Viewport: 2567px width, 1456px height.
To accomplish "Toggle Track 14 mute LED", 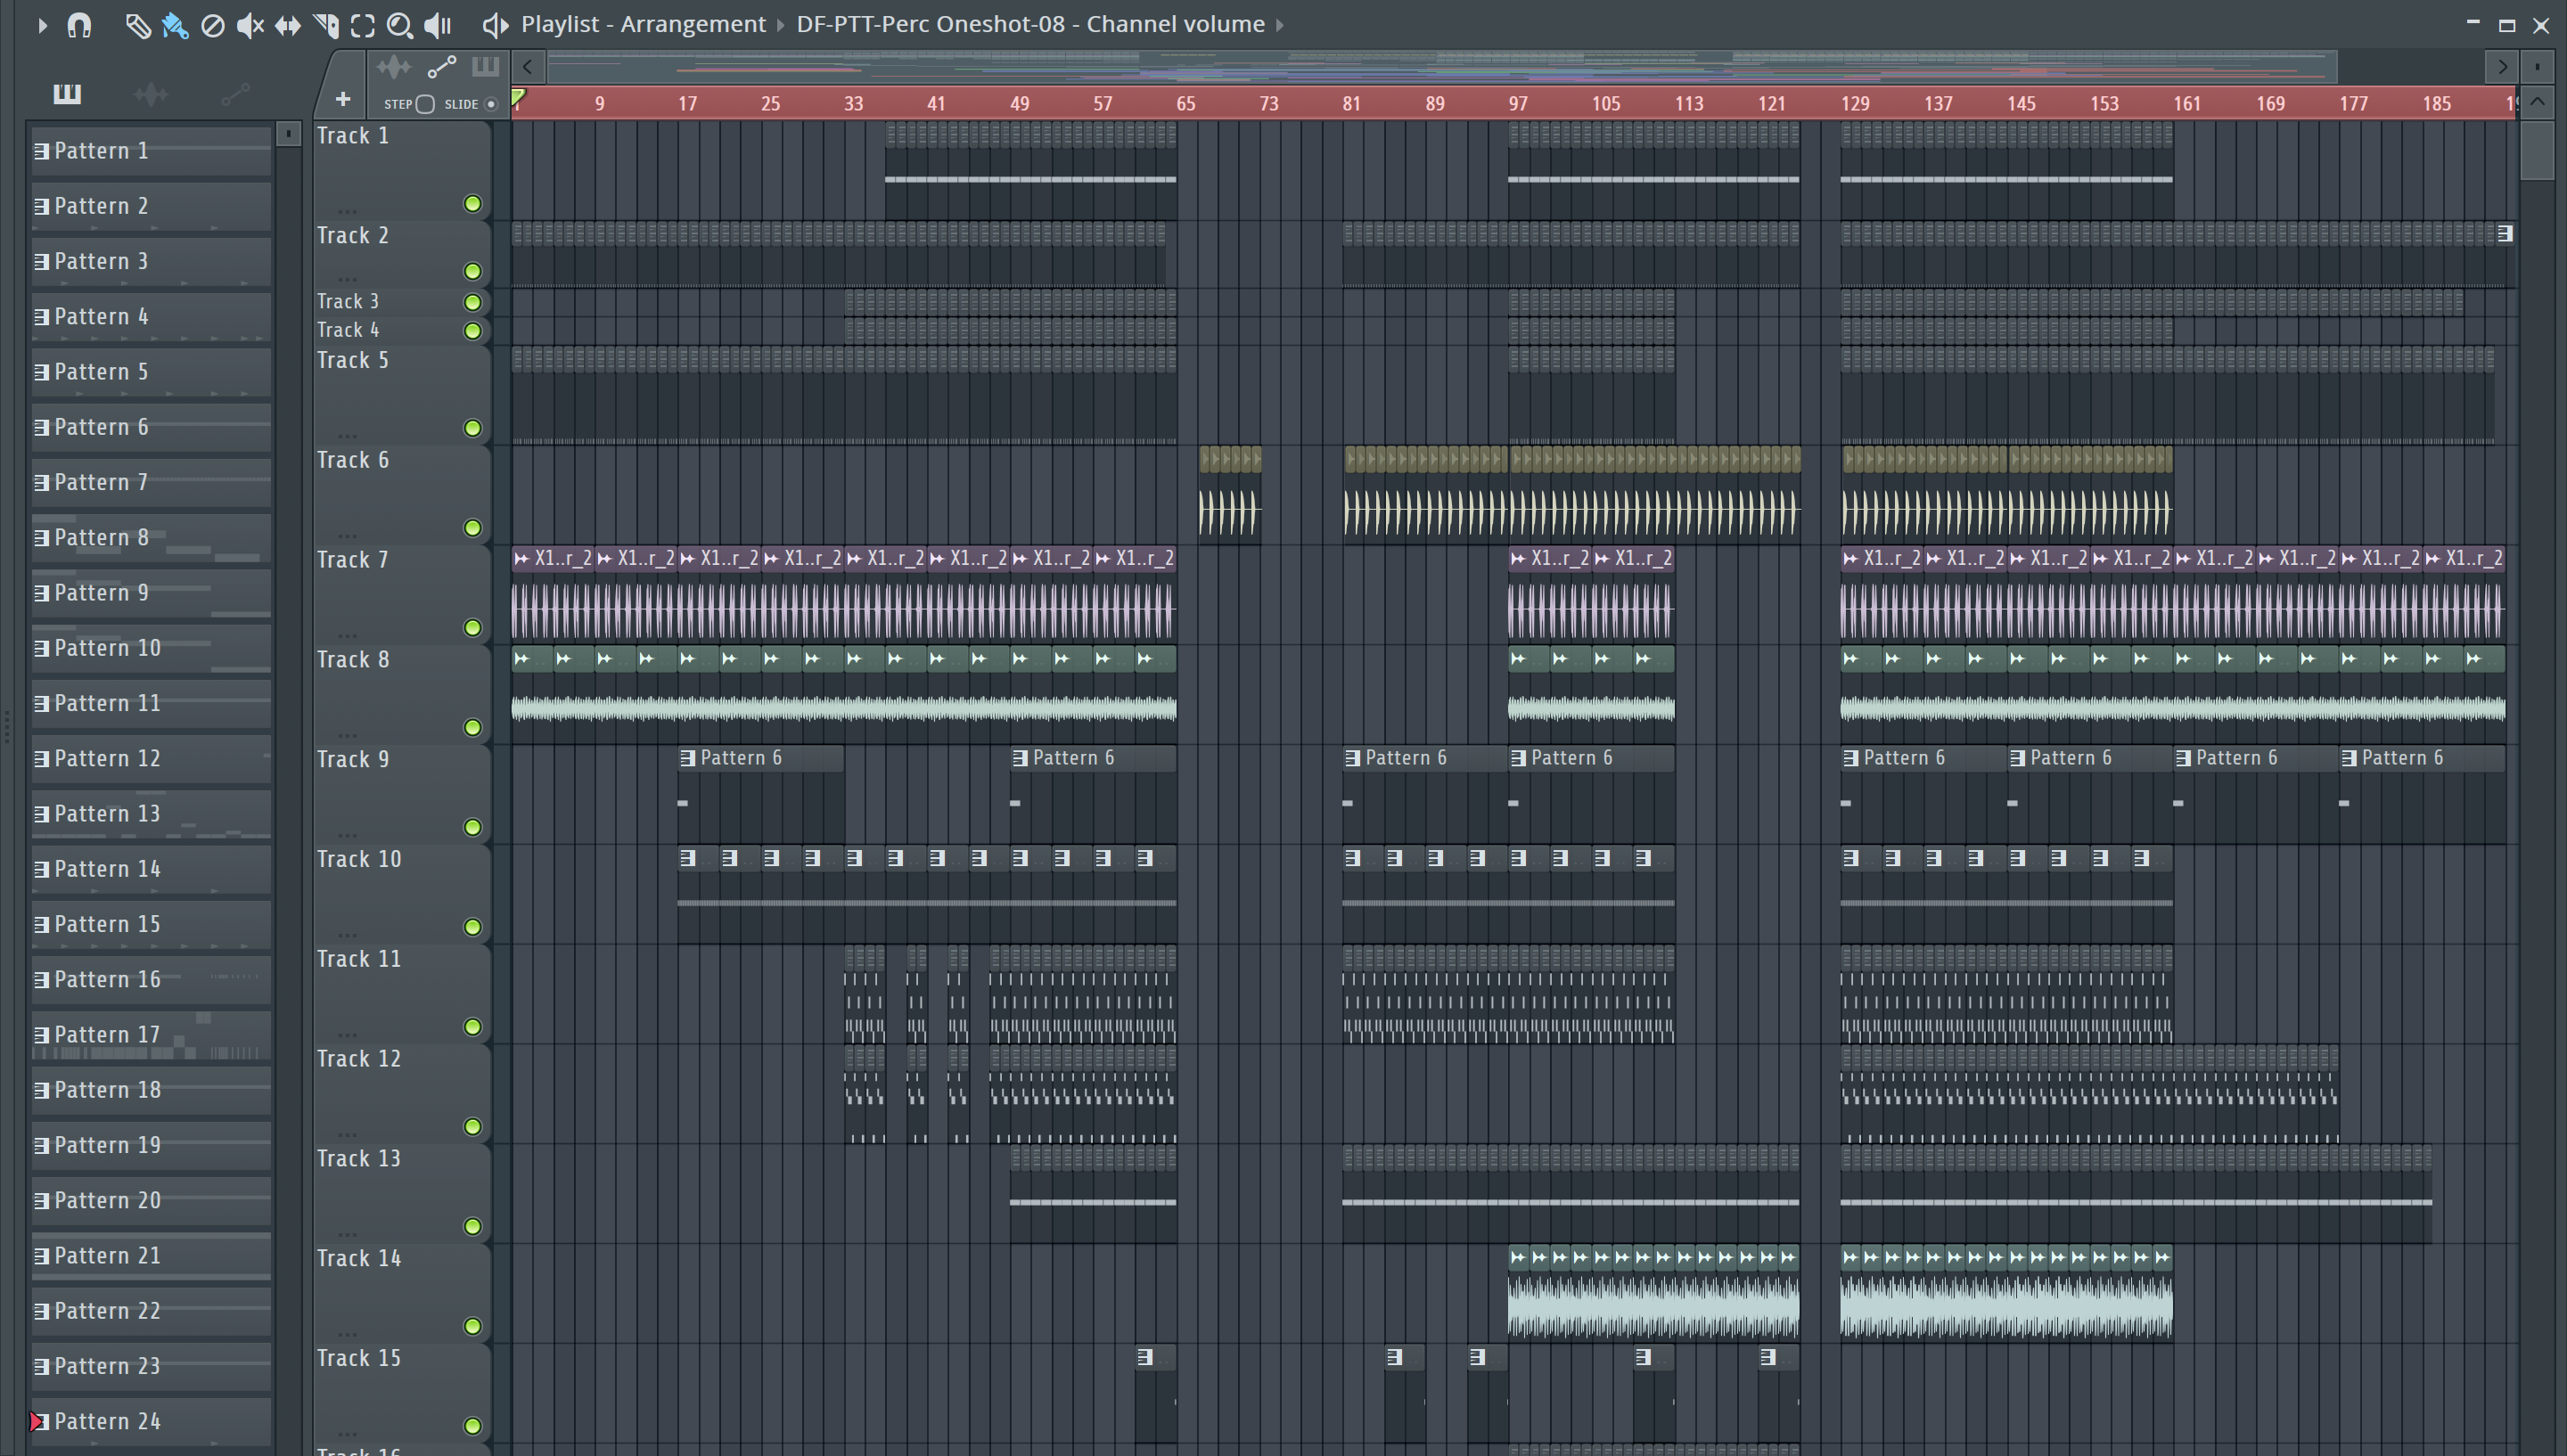I will [x=473, y=1327].
